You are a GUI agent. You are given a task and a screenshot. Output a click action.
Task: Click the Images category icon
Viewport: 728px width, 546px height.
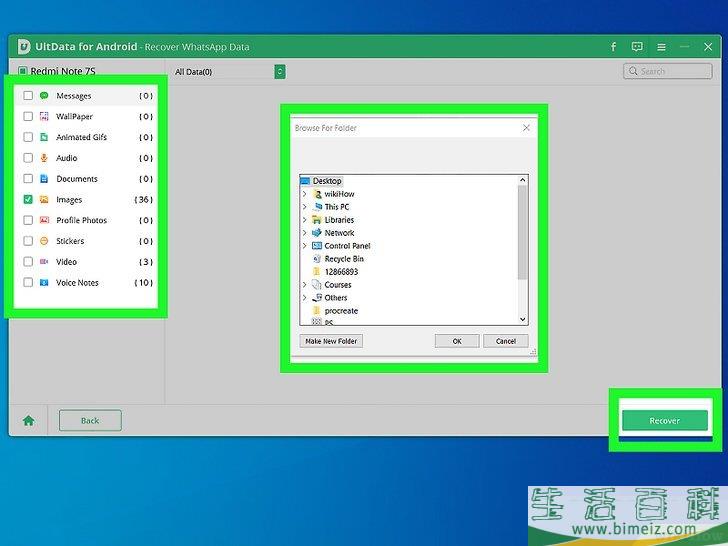(44, 200)
